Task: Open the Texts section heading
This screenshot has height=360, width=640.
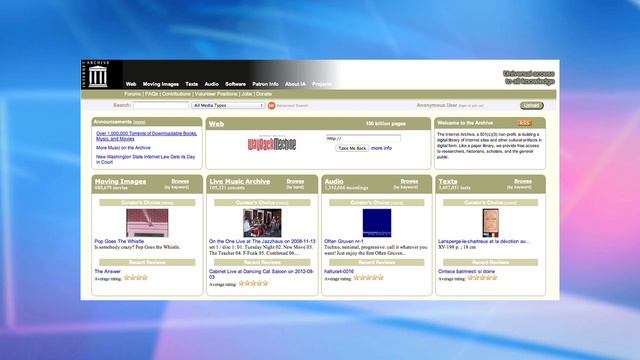Action: tap(448, 181)
